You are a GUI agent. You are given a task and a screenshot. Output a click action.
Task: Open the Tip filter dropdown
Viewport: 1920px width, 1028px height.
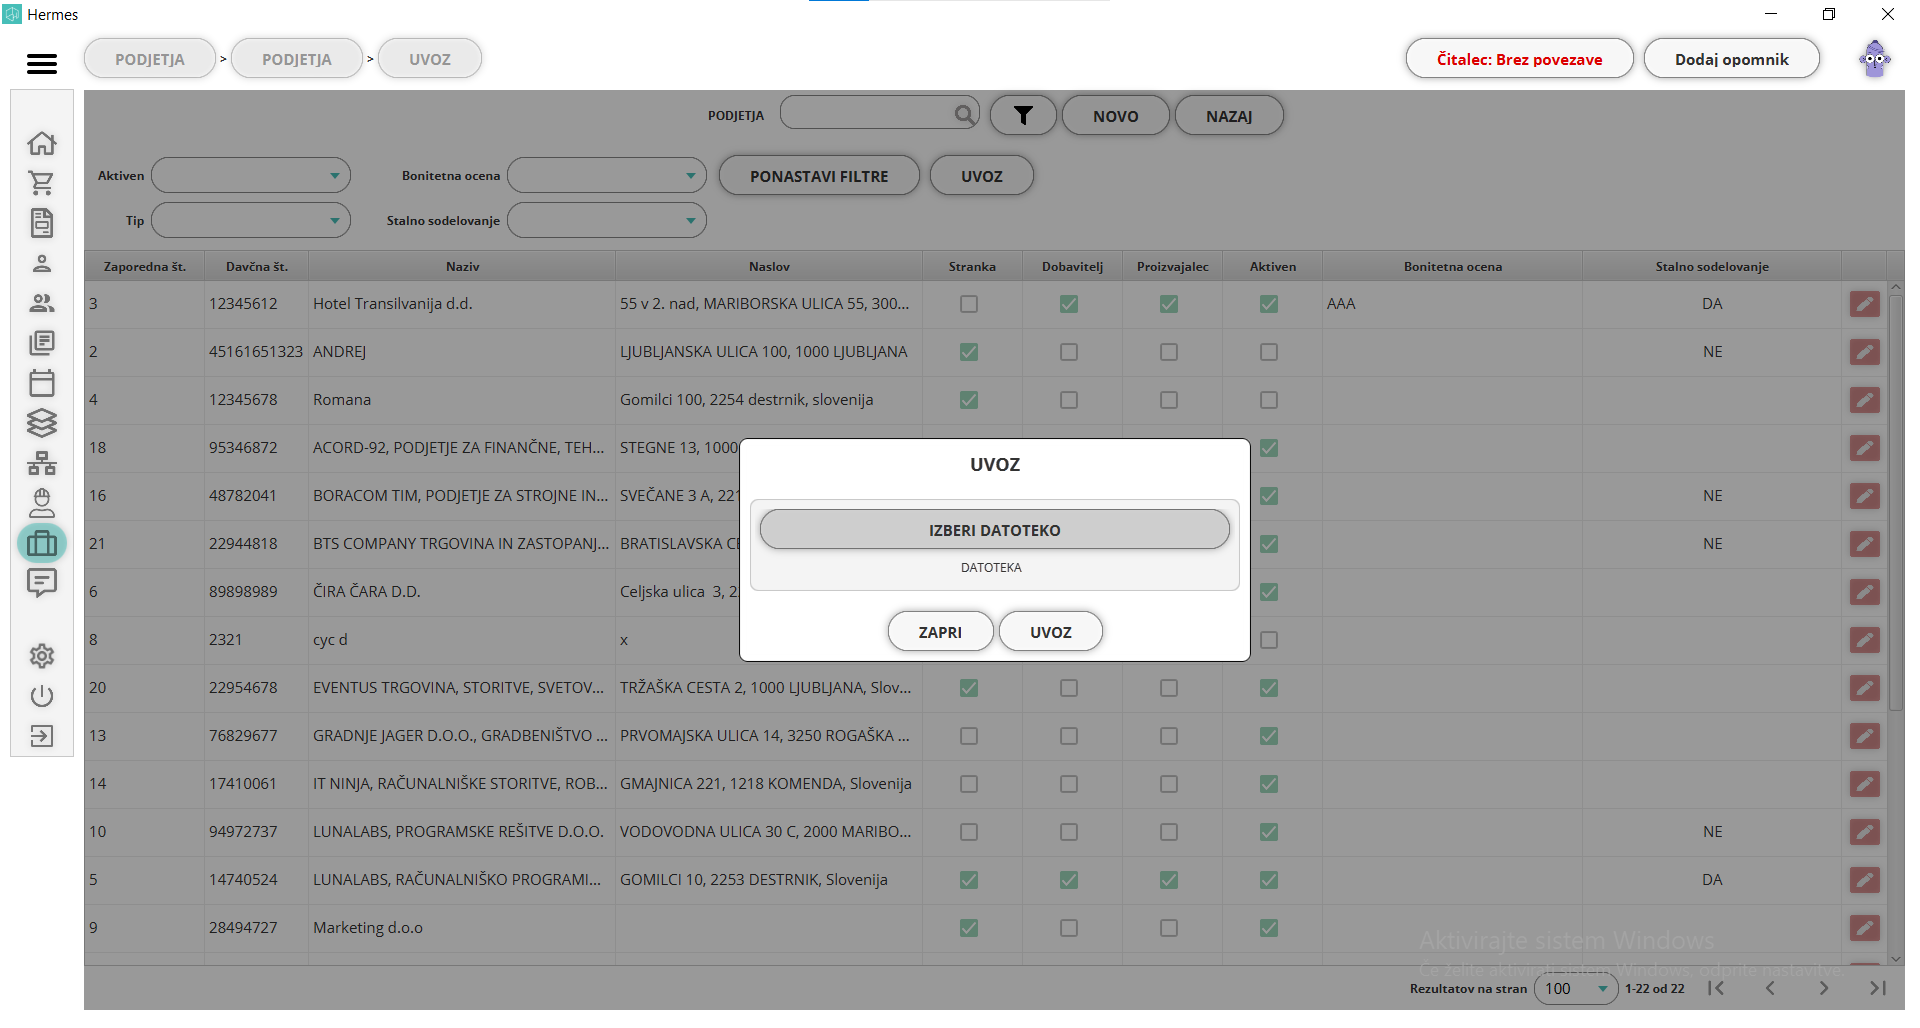[x=251, y=220]
